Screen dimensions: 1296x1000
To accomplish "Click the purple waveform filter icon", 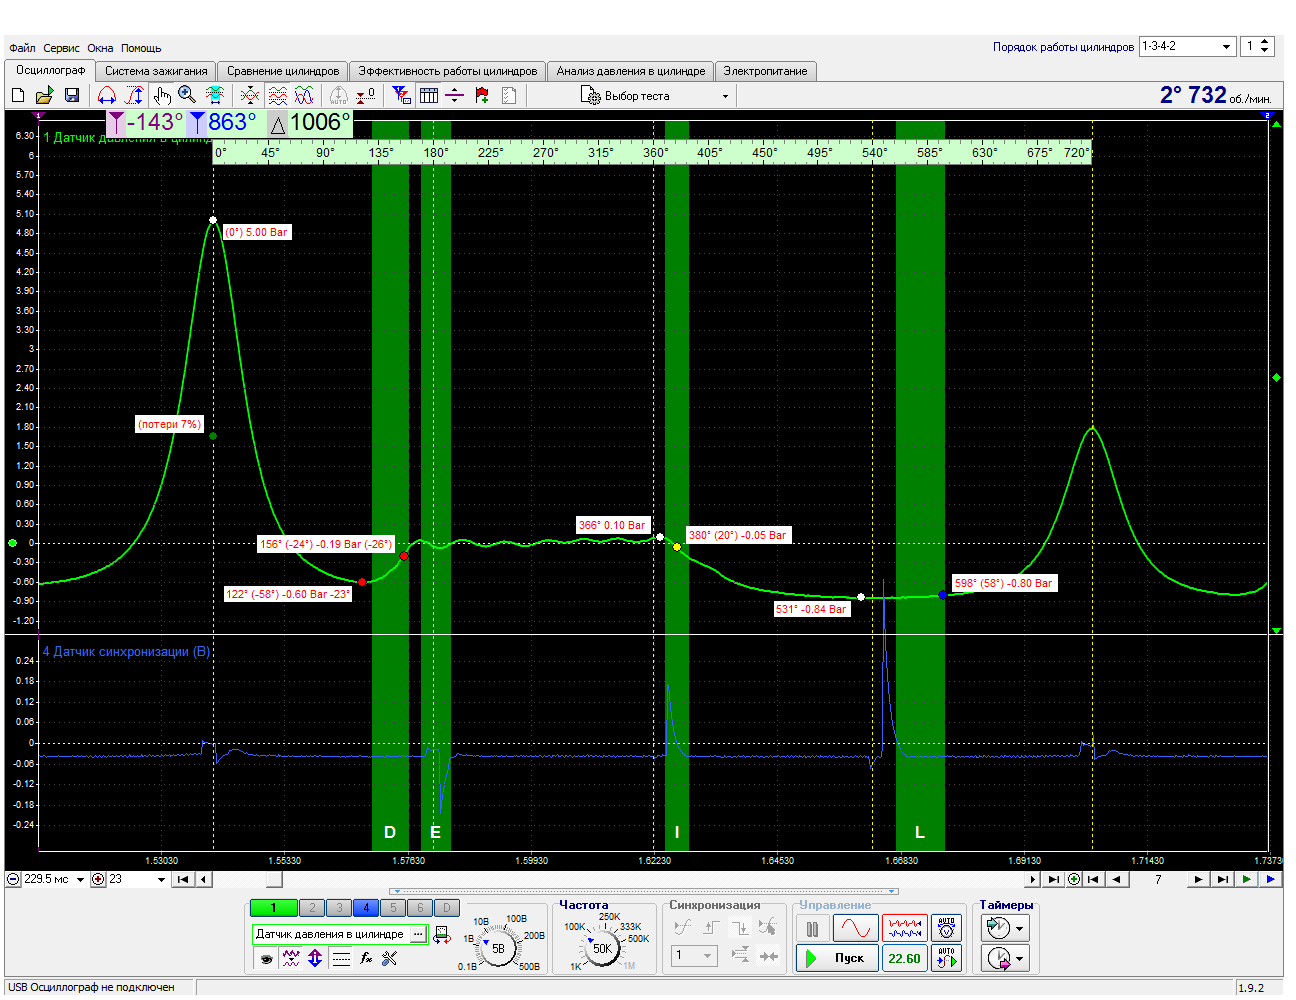I will click(x=291, y=958).
